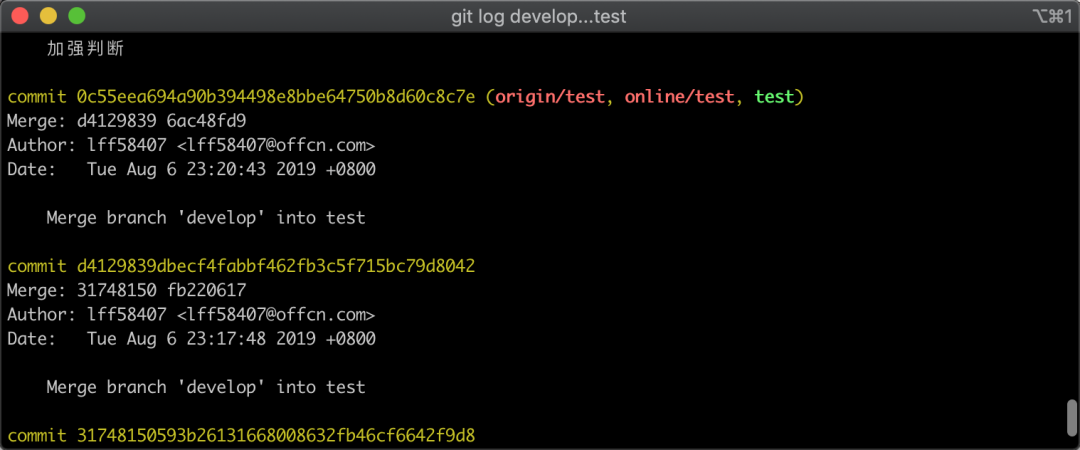Click the first 'Merge branch develop into test' message
Screen dimensions: 1080x450
coord(205,217)
